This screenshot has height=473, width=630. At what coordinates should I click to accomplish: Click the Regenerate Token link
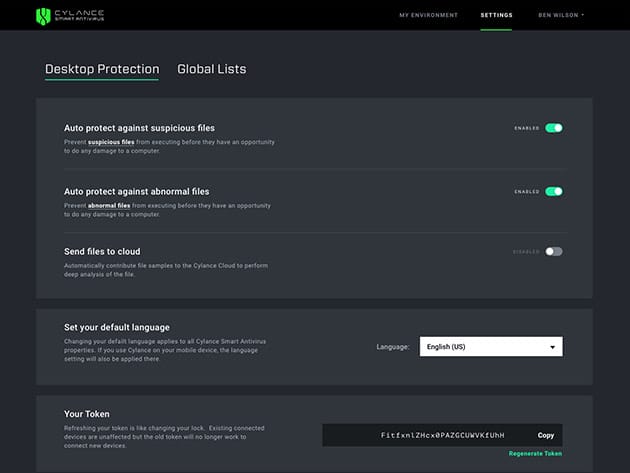pos(535,453)
